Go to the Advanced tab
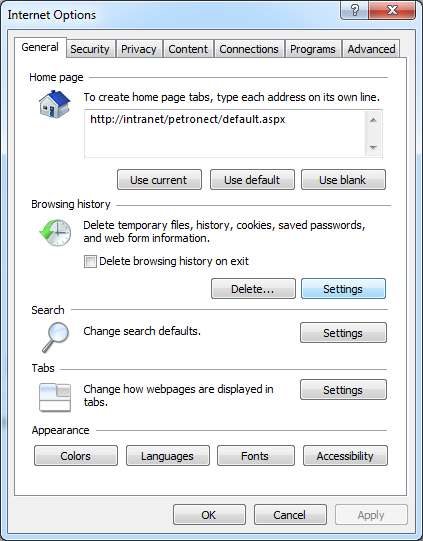The height and width of the screenshot is (541, 423). click(371, 49)
